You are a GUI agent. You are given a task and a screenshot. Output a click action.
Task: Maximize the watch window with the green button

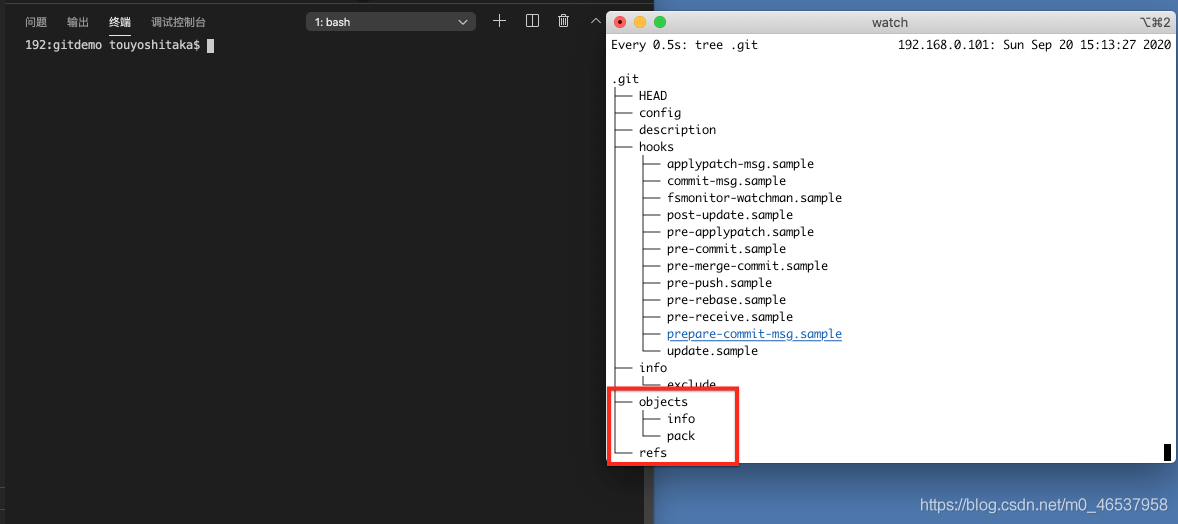tap(660, 23)
